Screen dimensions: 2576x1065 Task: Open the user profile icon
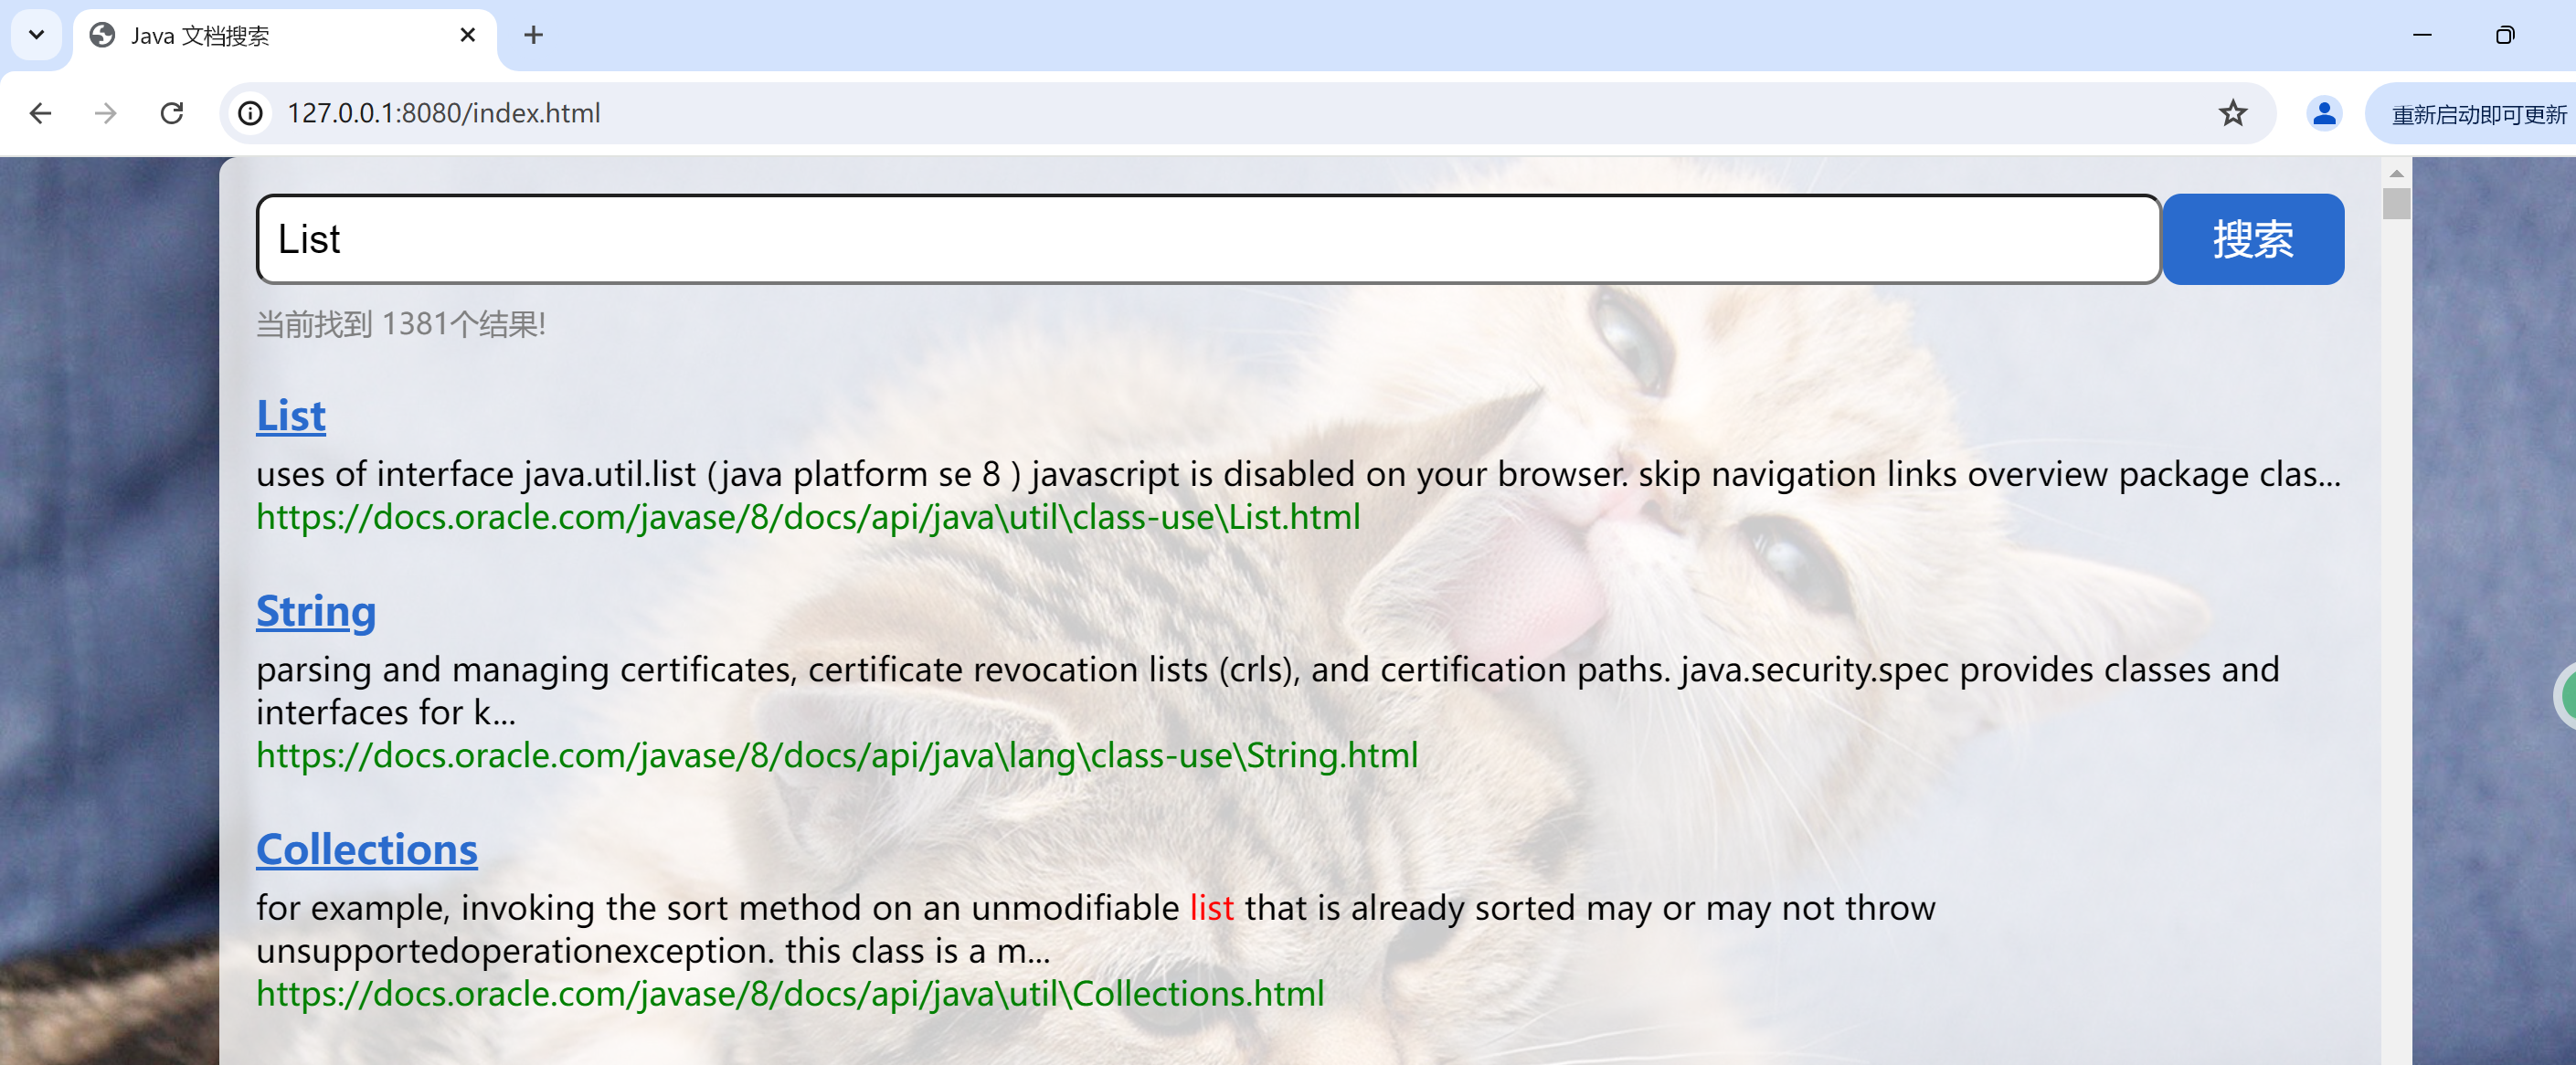click(x=2324, y=113)
